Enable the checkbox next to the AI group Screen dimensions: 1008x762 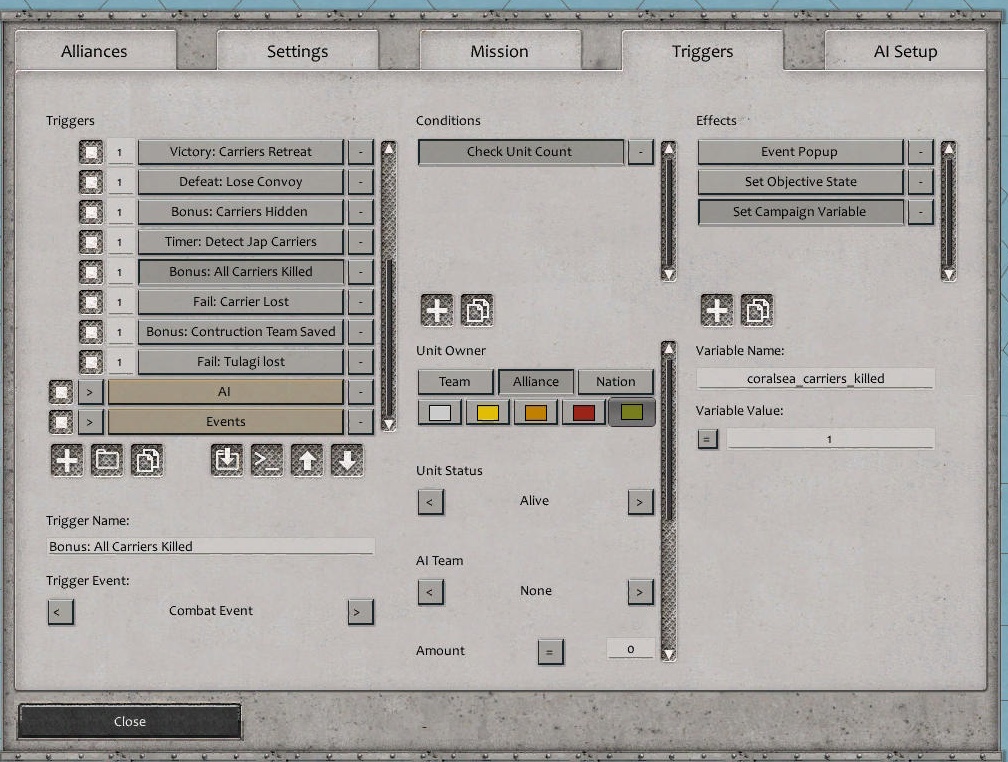click(61, 391)
